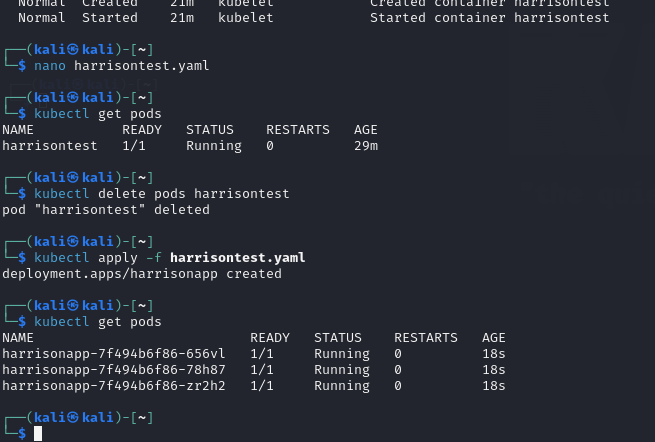Click the 'pod "harrisontest" deleted' output line
The image size is (655, 442).
point(106,210)
